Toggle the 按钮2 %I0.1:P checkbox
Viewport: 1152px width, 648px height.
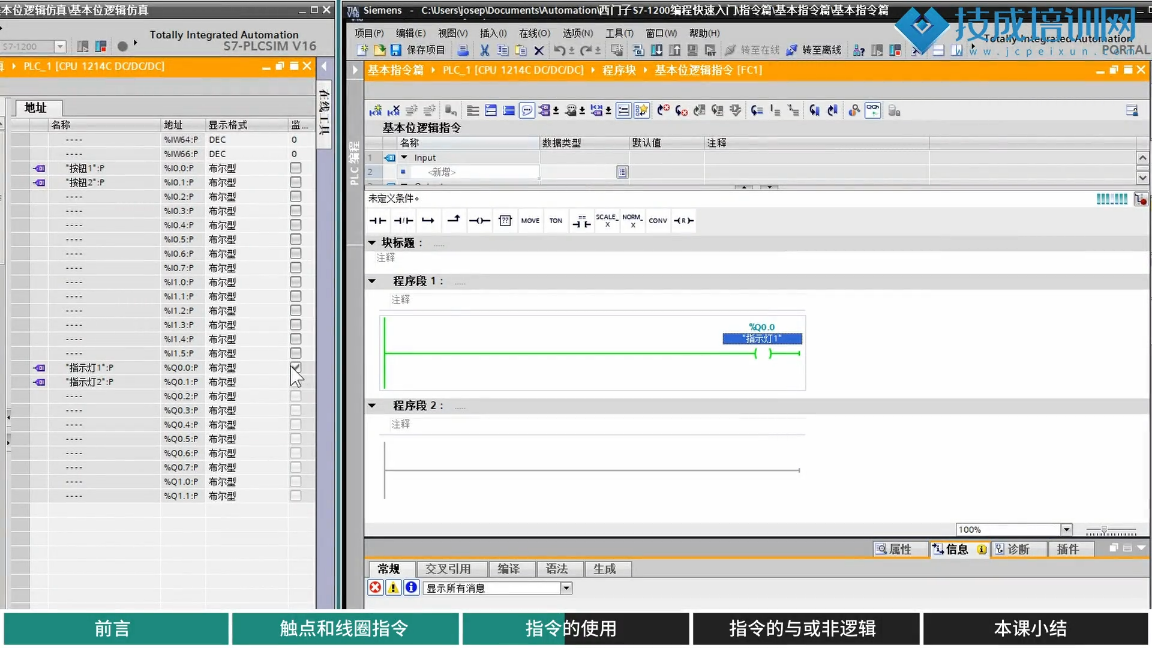(295, 182)
